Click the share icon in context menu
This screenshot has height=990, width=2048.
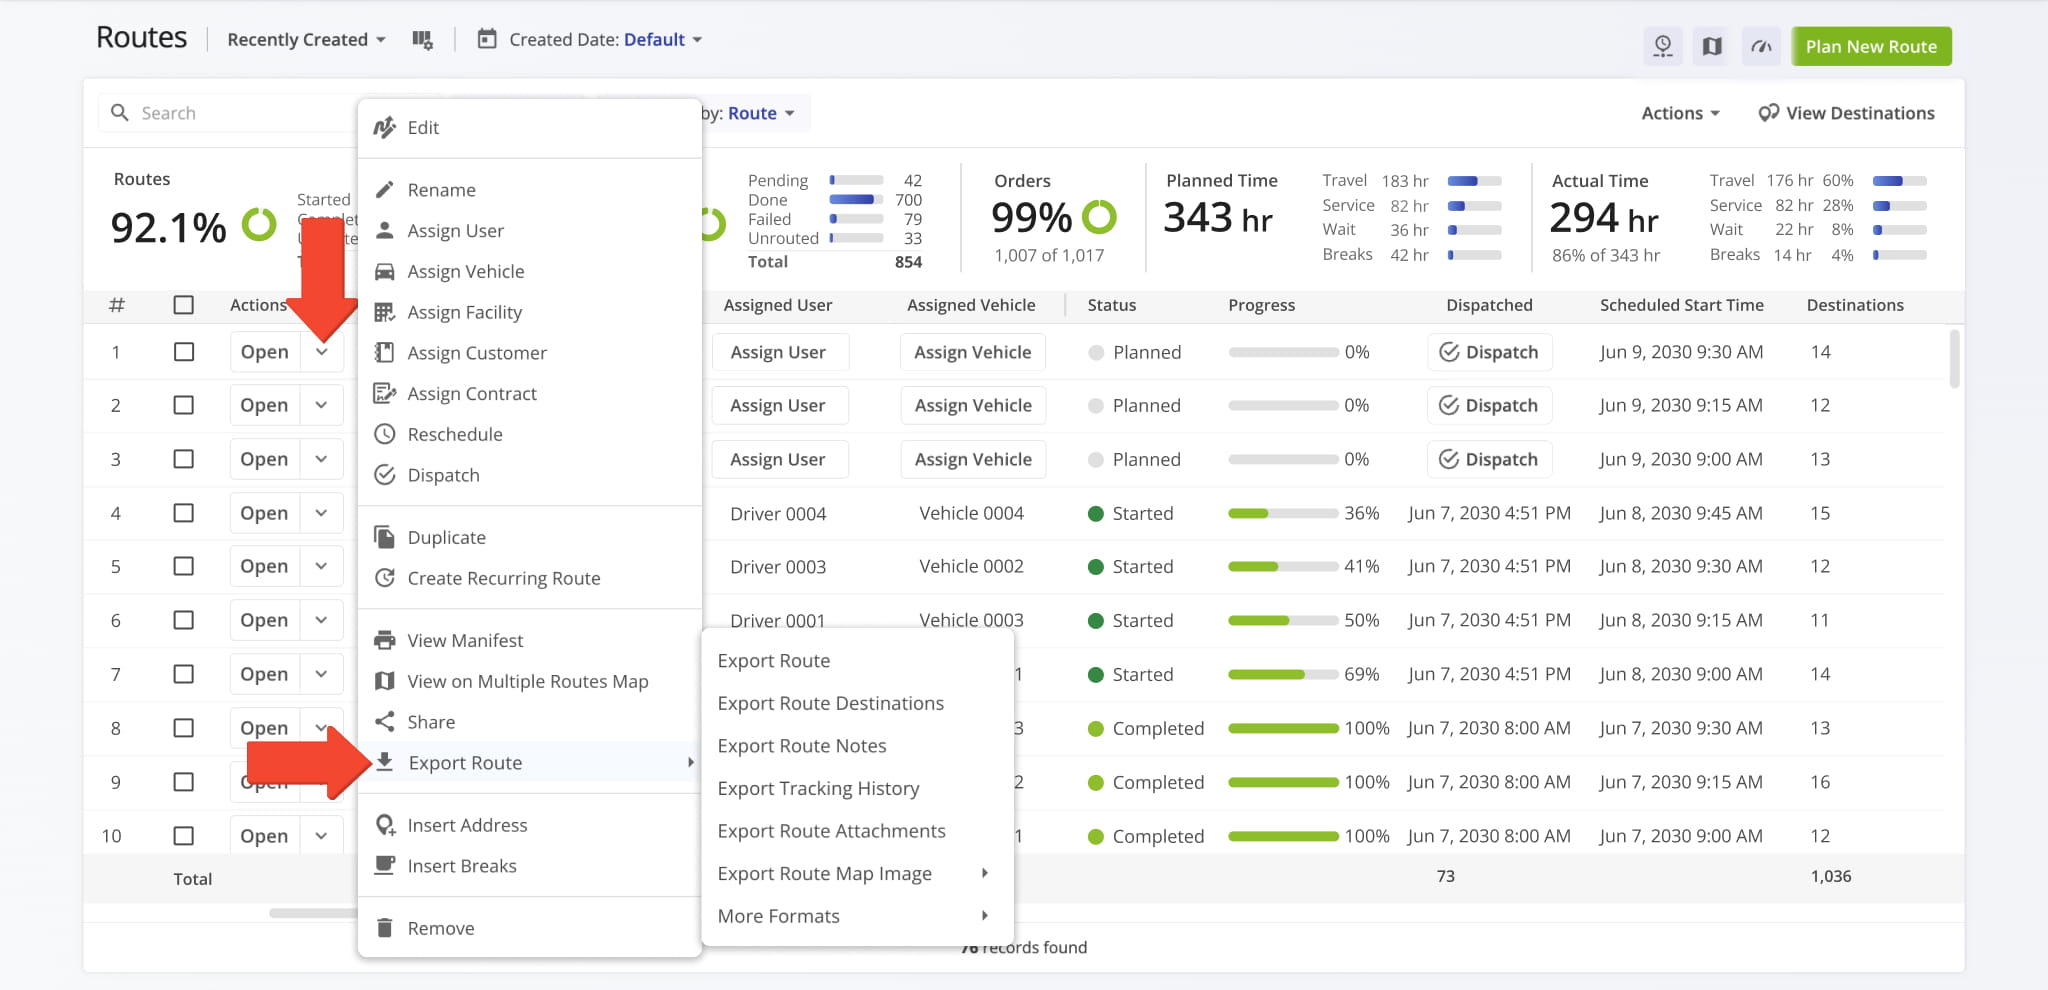click(384, 721)
